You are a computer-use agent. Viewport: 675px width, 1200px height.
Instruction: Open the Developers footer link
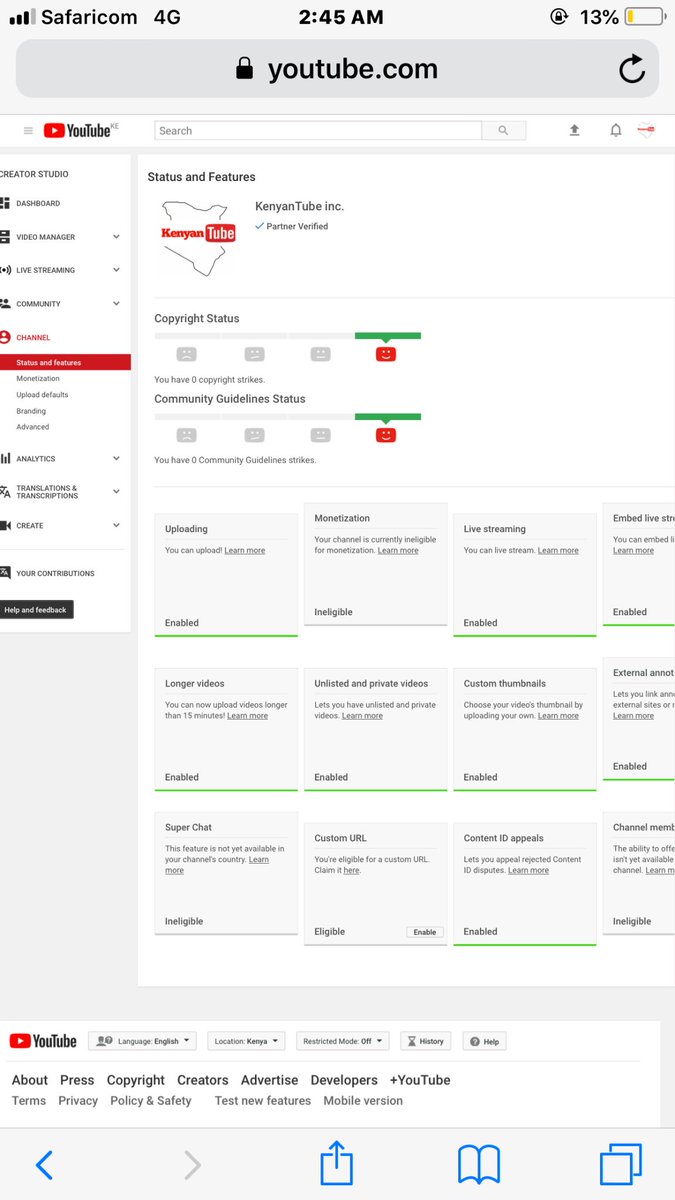344,1080
